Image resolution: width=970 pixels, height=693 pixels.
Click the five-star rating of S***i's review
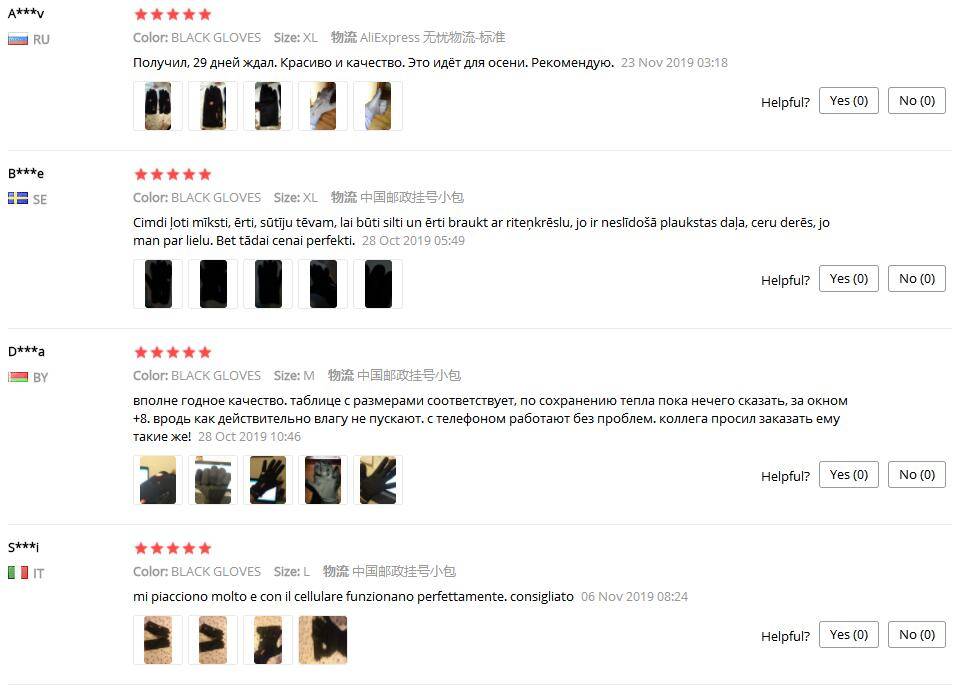pyautogui.click(x=173, y=548)
